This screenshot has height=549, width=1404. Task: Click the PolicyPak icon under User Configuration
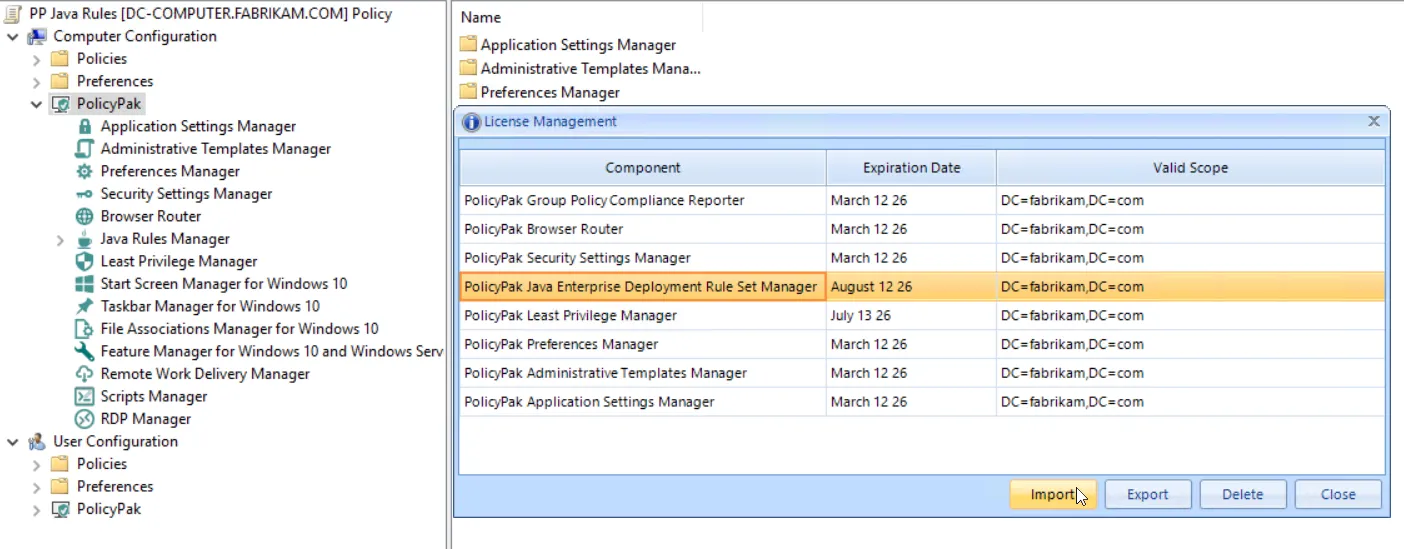click(x=60, y=509)
